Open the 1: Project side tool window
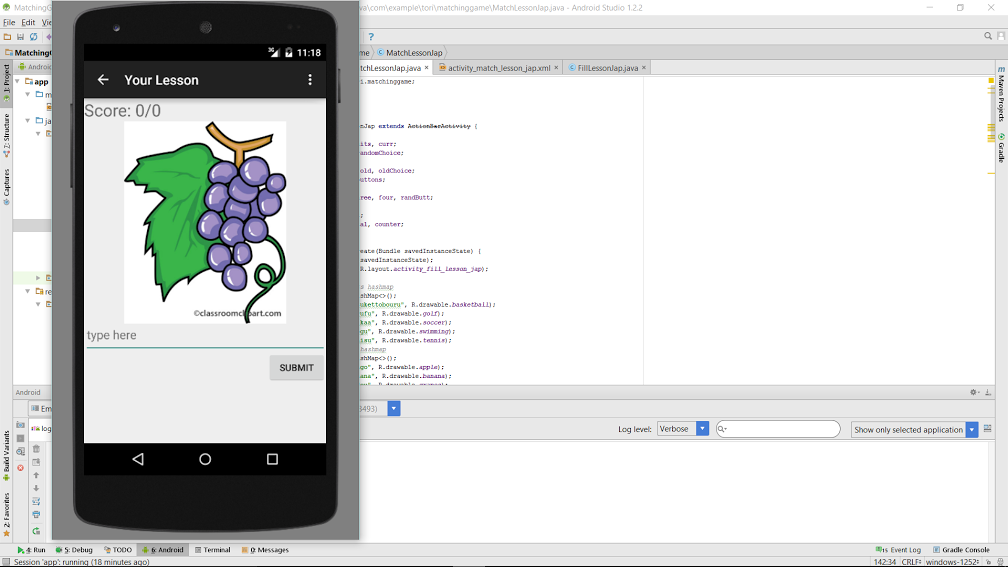The height and width of the screenshot is (567, 1008). [6, 82]
